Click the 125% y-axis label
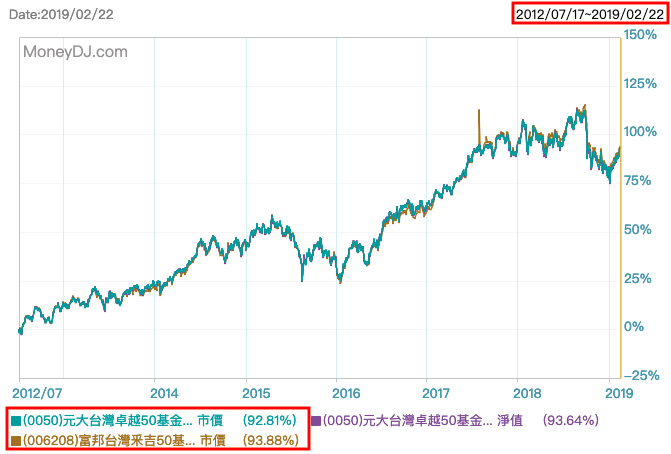 click(x=640, y=83)
